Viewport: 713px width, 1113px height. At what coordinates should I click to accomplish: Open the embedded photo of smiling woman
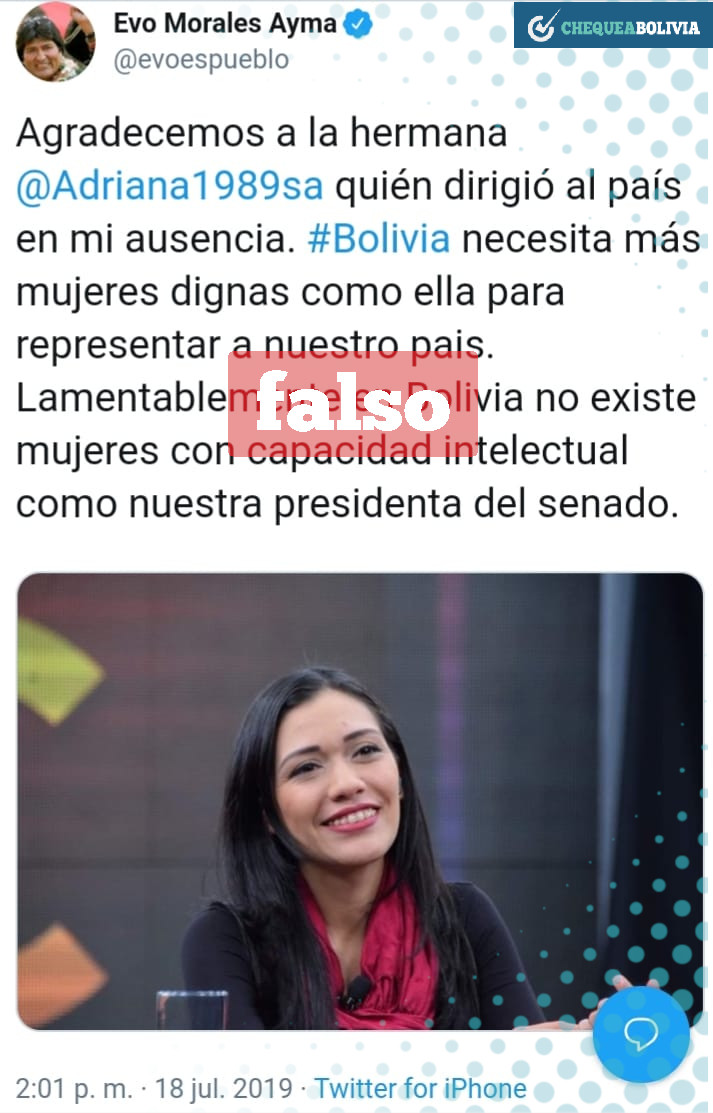pyautogui.click(x=360, y=801)
